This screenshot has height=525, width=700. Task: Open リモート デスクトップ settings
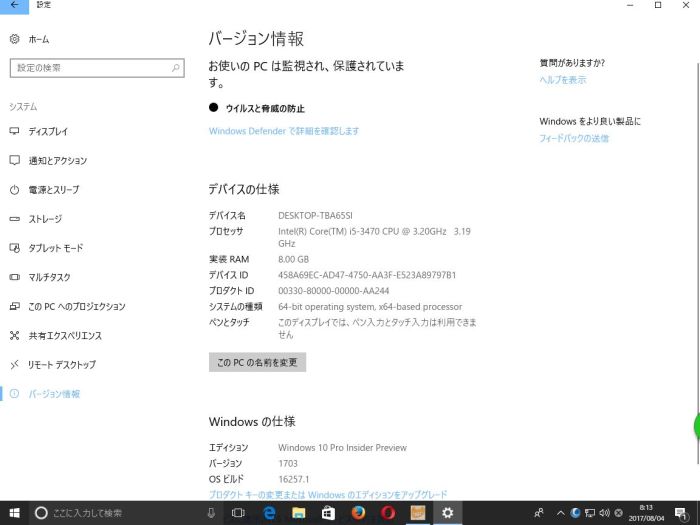coord(62,365)
